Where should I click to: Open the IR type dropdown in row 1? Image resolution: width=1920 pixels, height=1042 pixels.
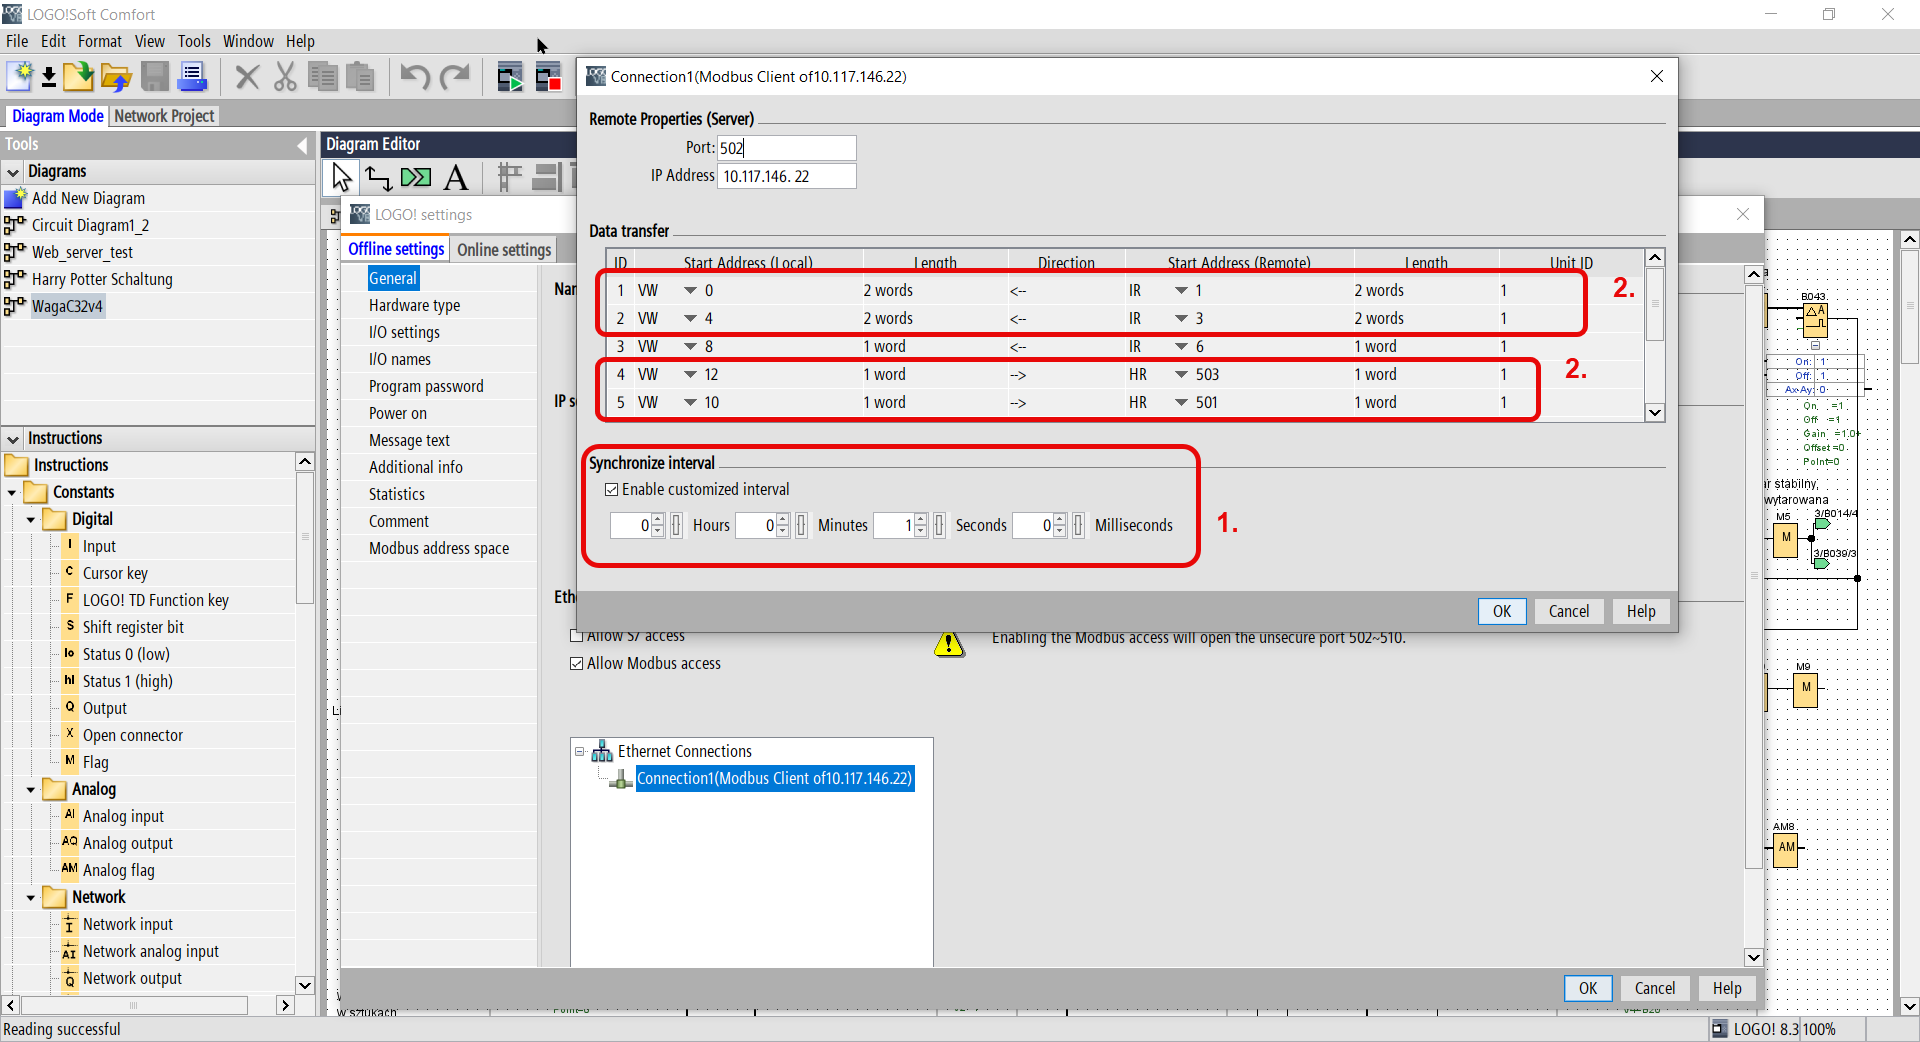click(1181, 291)
